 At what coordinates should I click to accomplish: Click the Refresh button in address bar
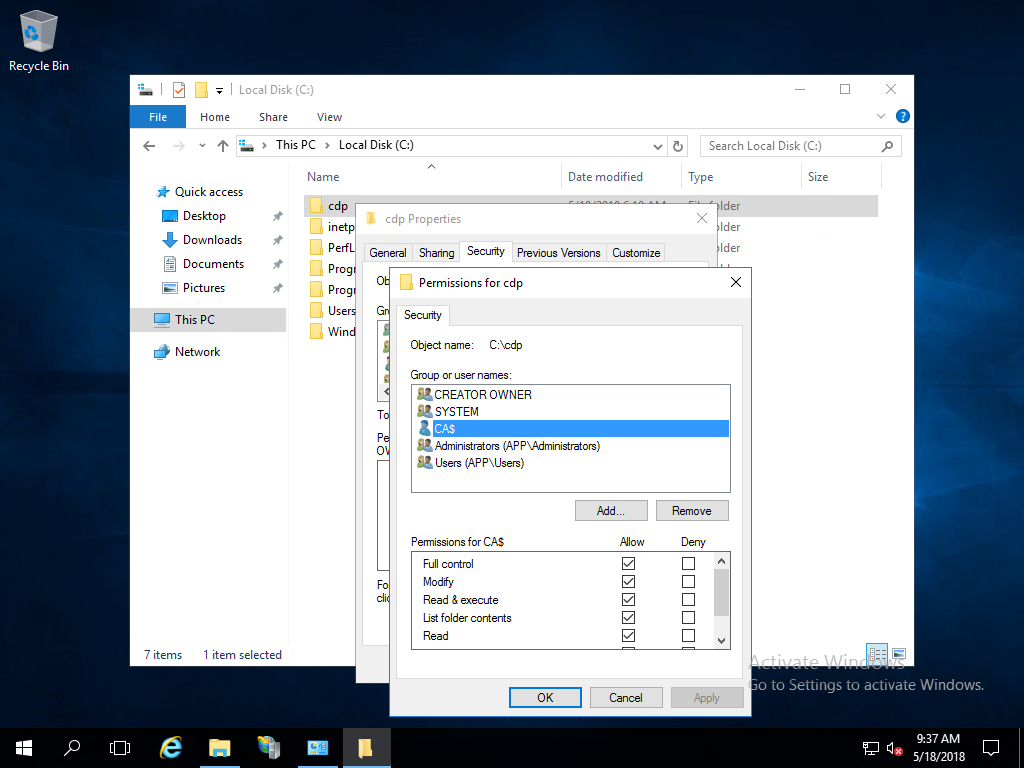click(x=679, y=146)
